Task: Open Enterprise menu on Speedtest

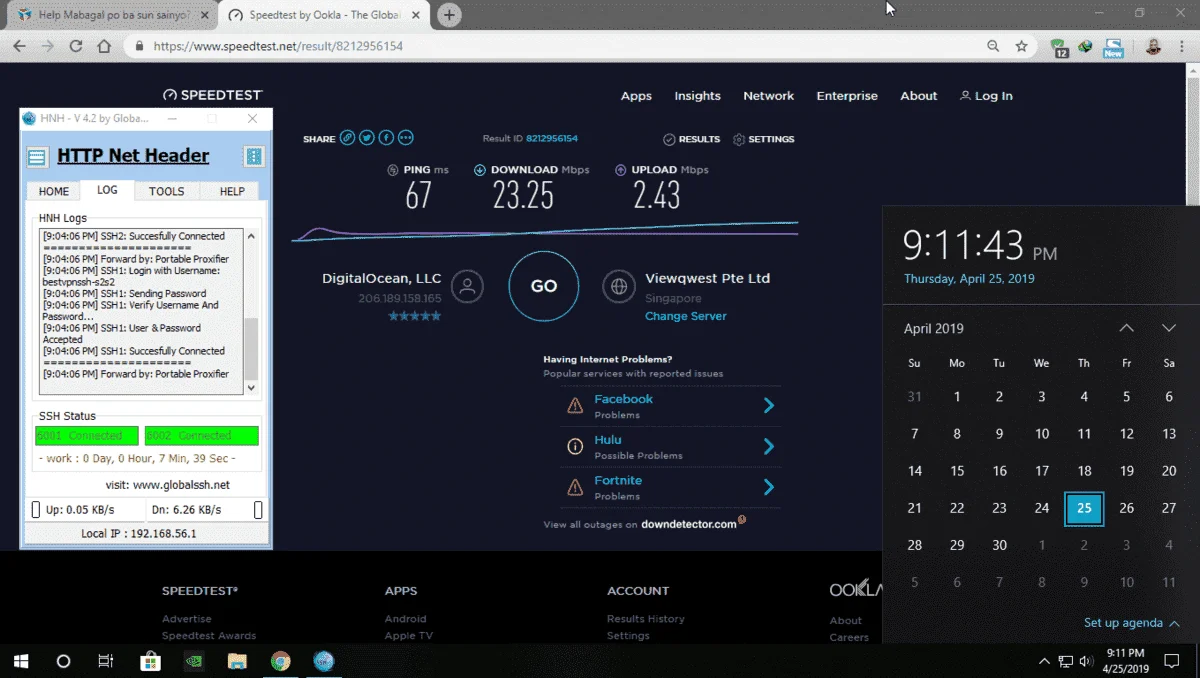Action: 847,96
